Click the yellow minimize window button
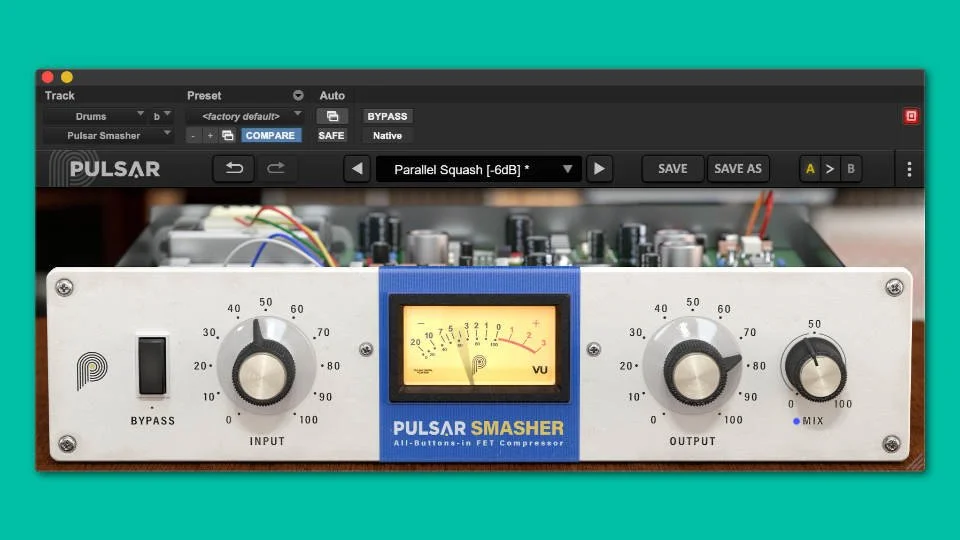 67,77
